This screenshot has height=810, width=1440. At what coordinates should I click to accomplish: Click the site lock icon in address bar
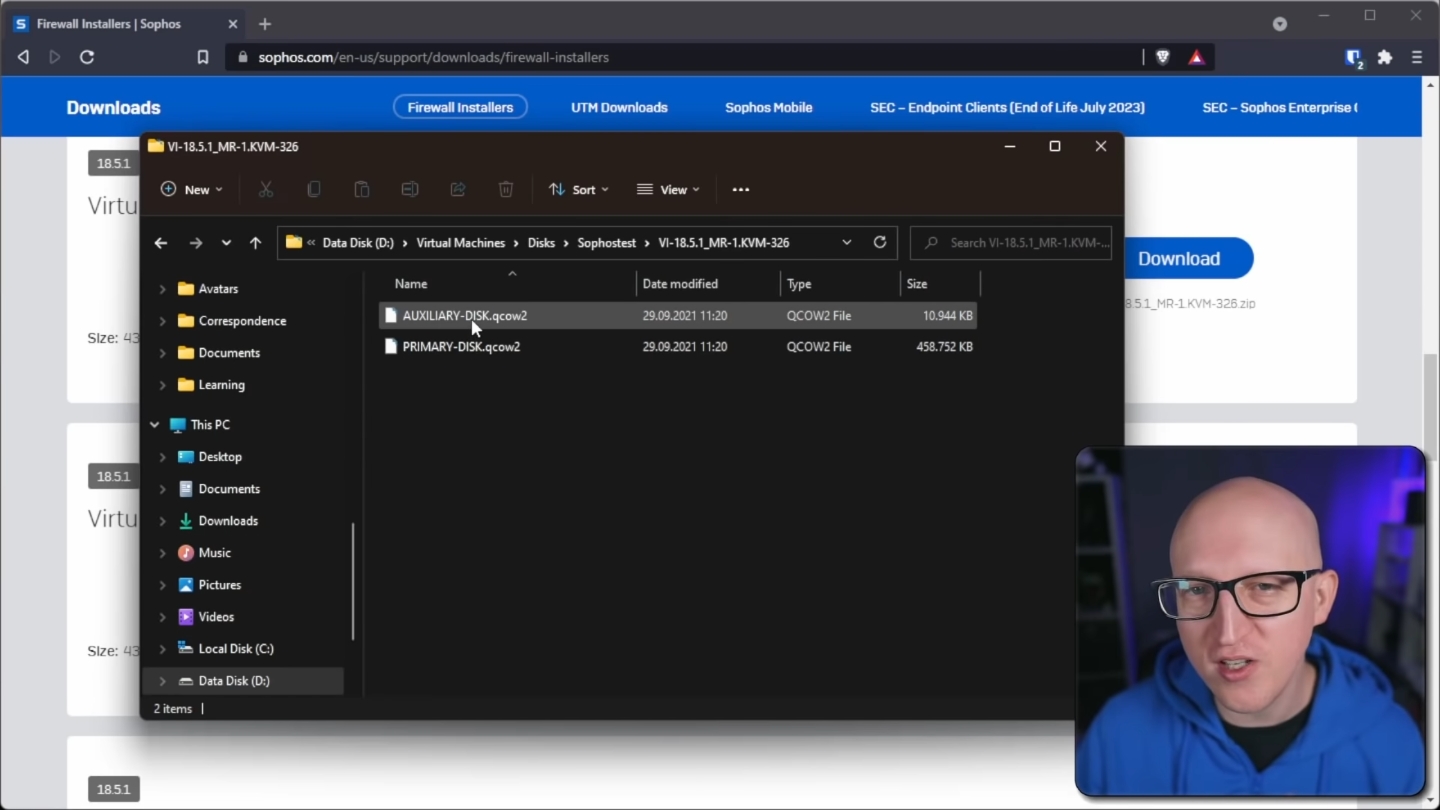point(242,57)
